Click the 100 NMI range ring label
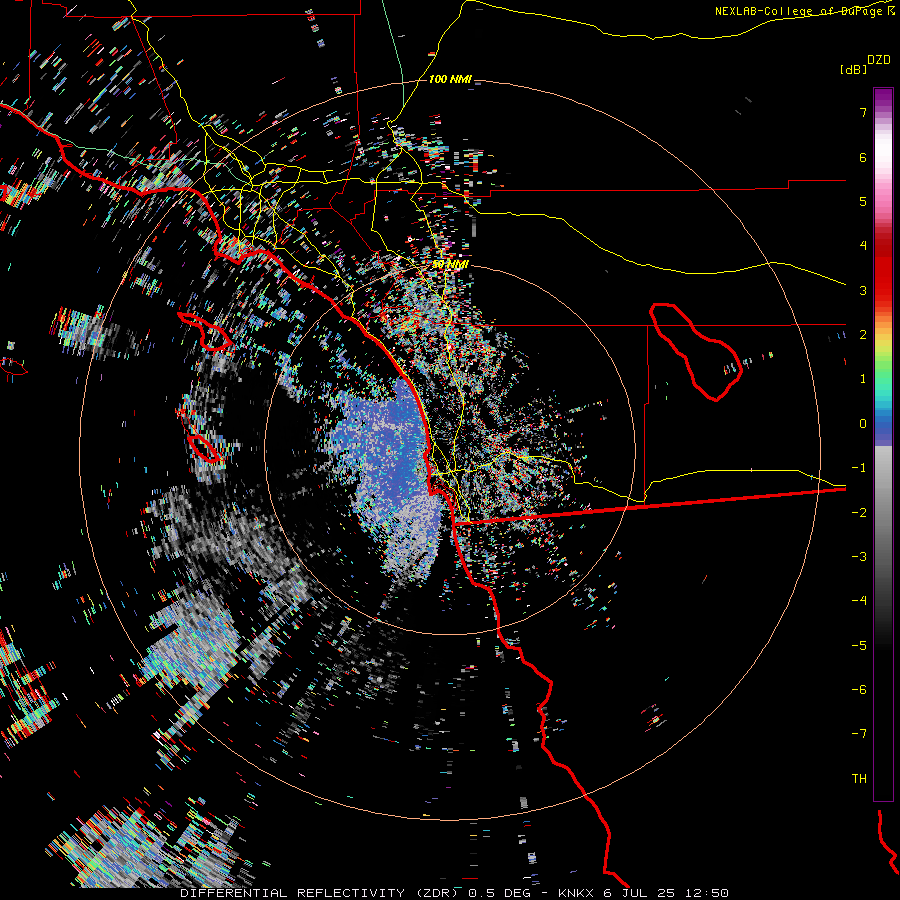The width and height of the screenshot is (900, 900). pos(450,79)
